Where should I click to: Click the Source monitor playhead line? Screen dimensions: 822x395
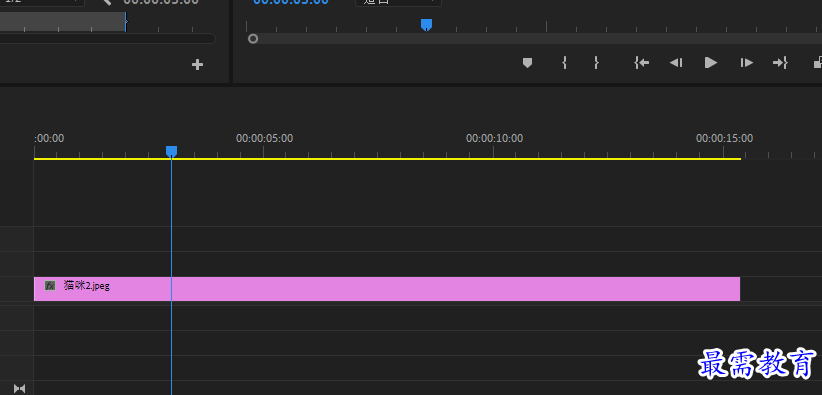pos(126,22)
